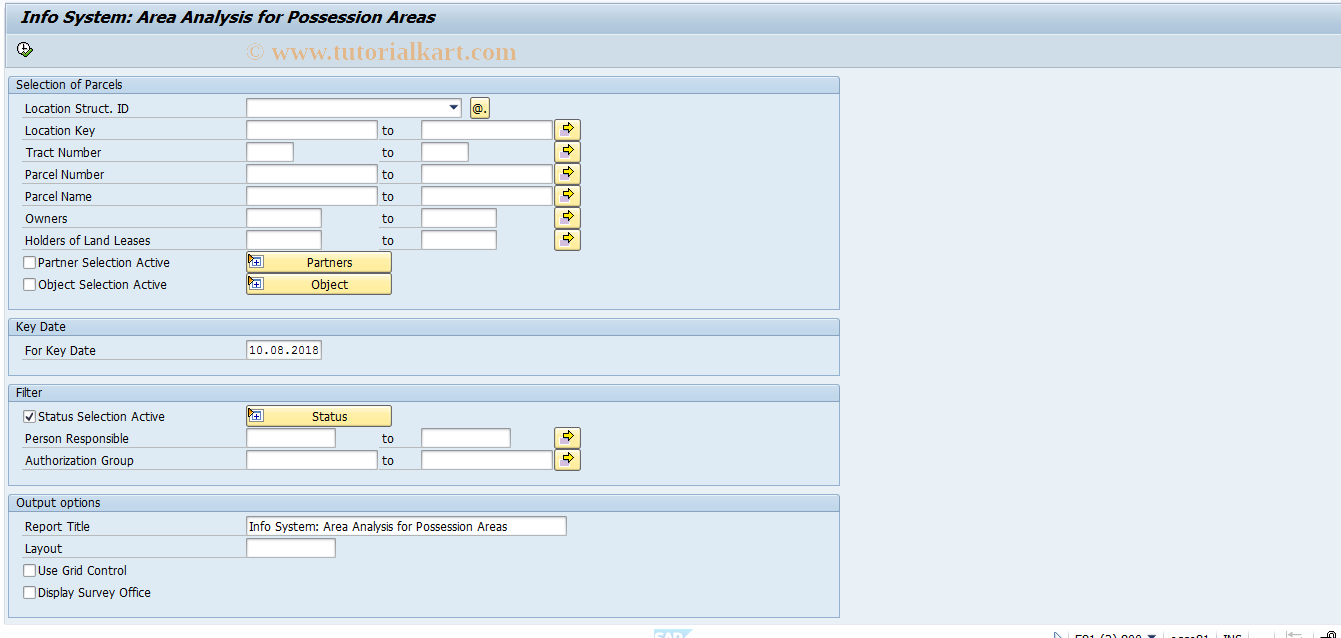Open dynamic selections button next to Location Struct. ID

480,108
